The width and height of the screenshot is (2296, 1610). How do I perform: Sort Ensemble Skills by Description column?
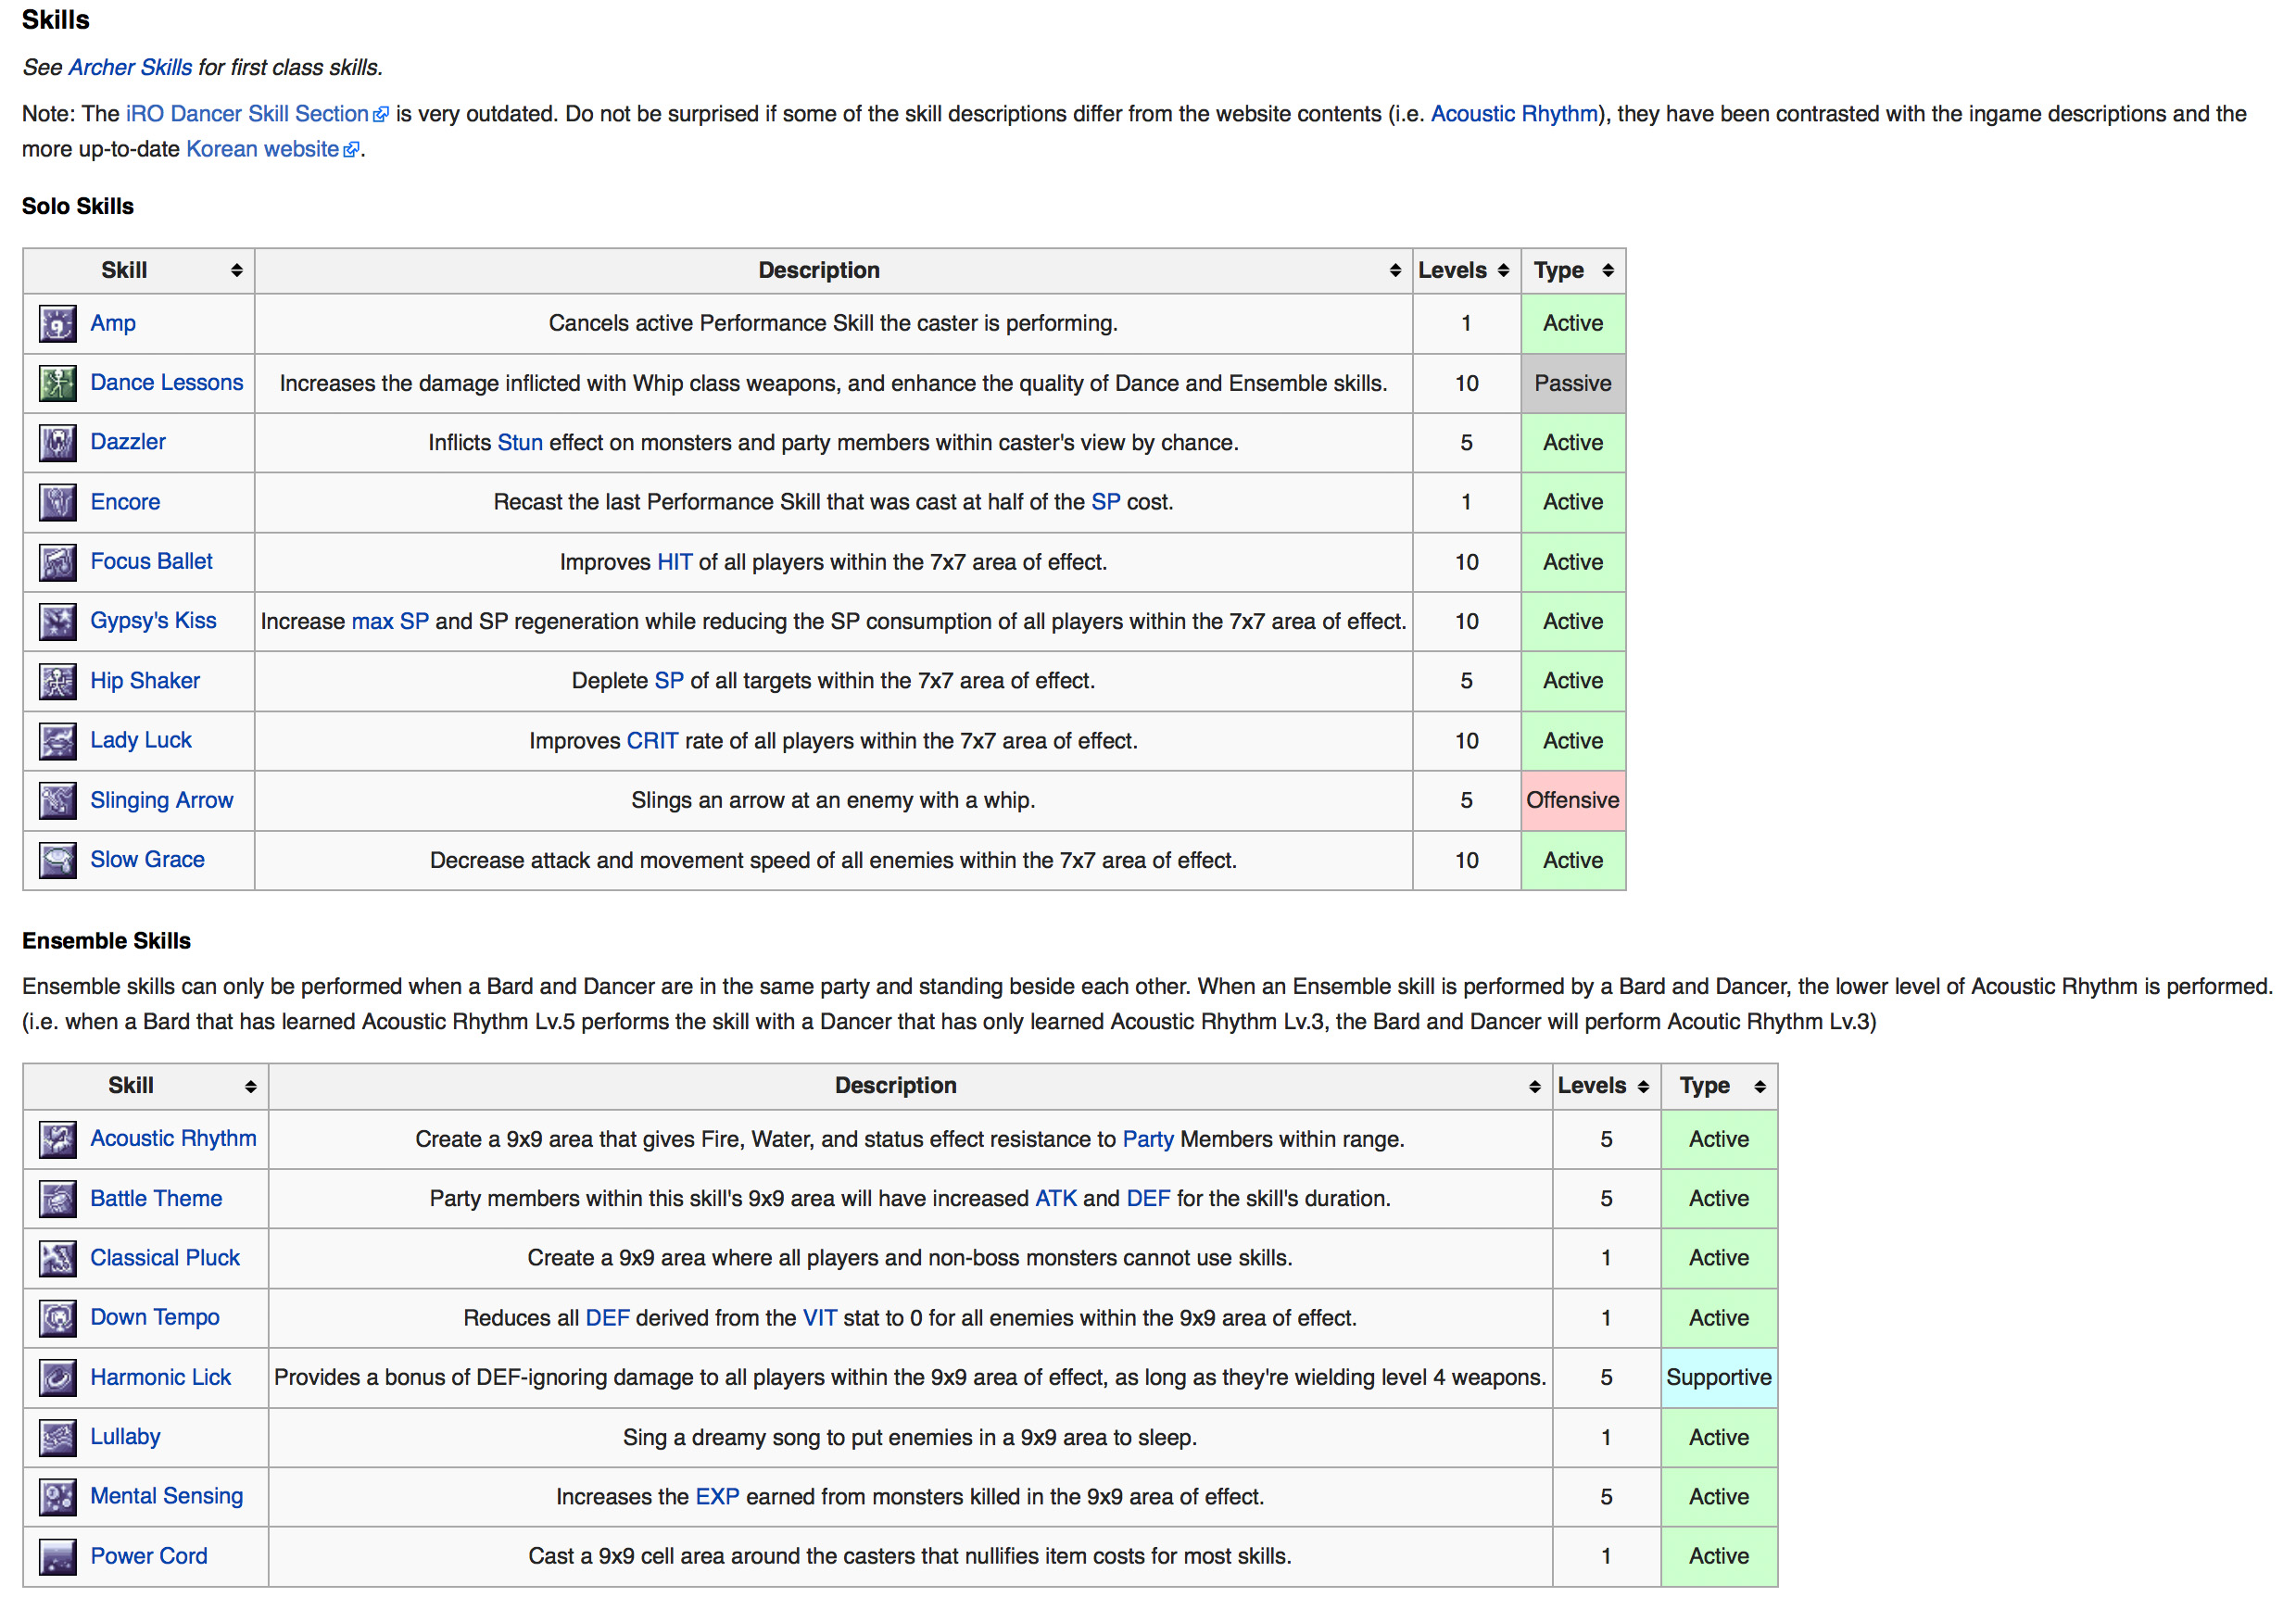[x=1535, y=1087]
